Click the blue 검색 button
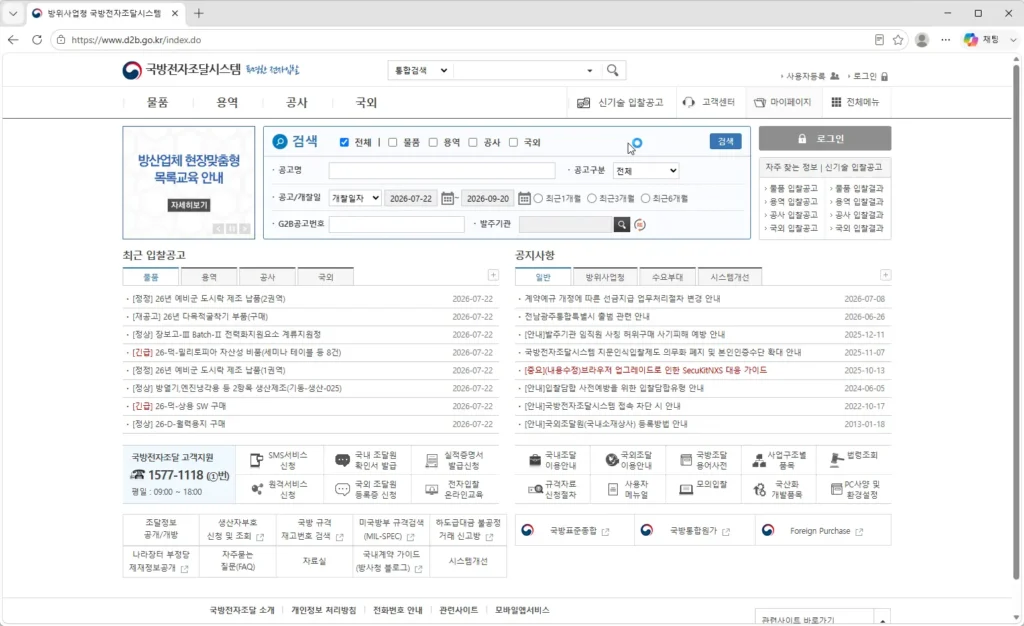 (726, 141)
